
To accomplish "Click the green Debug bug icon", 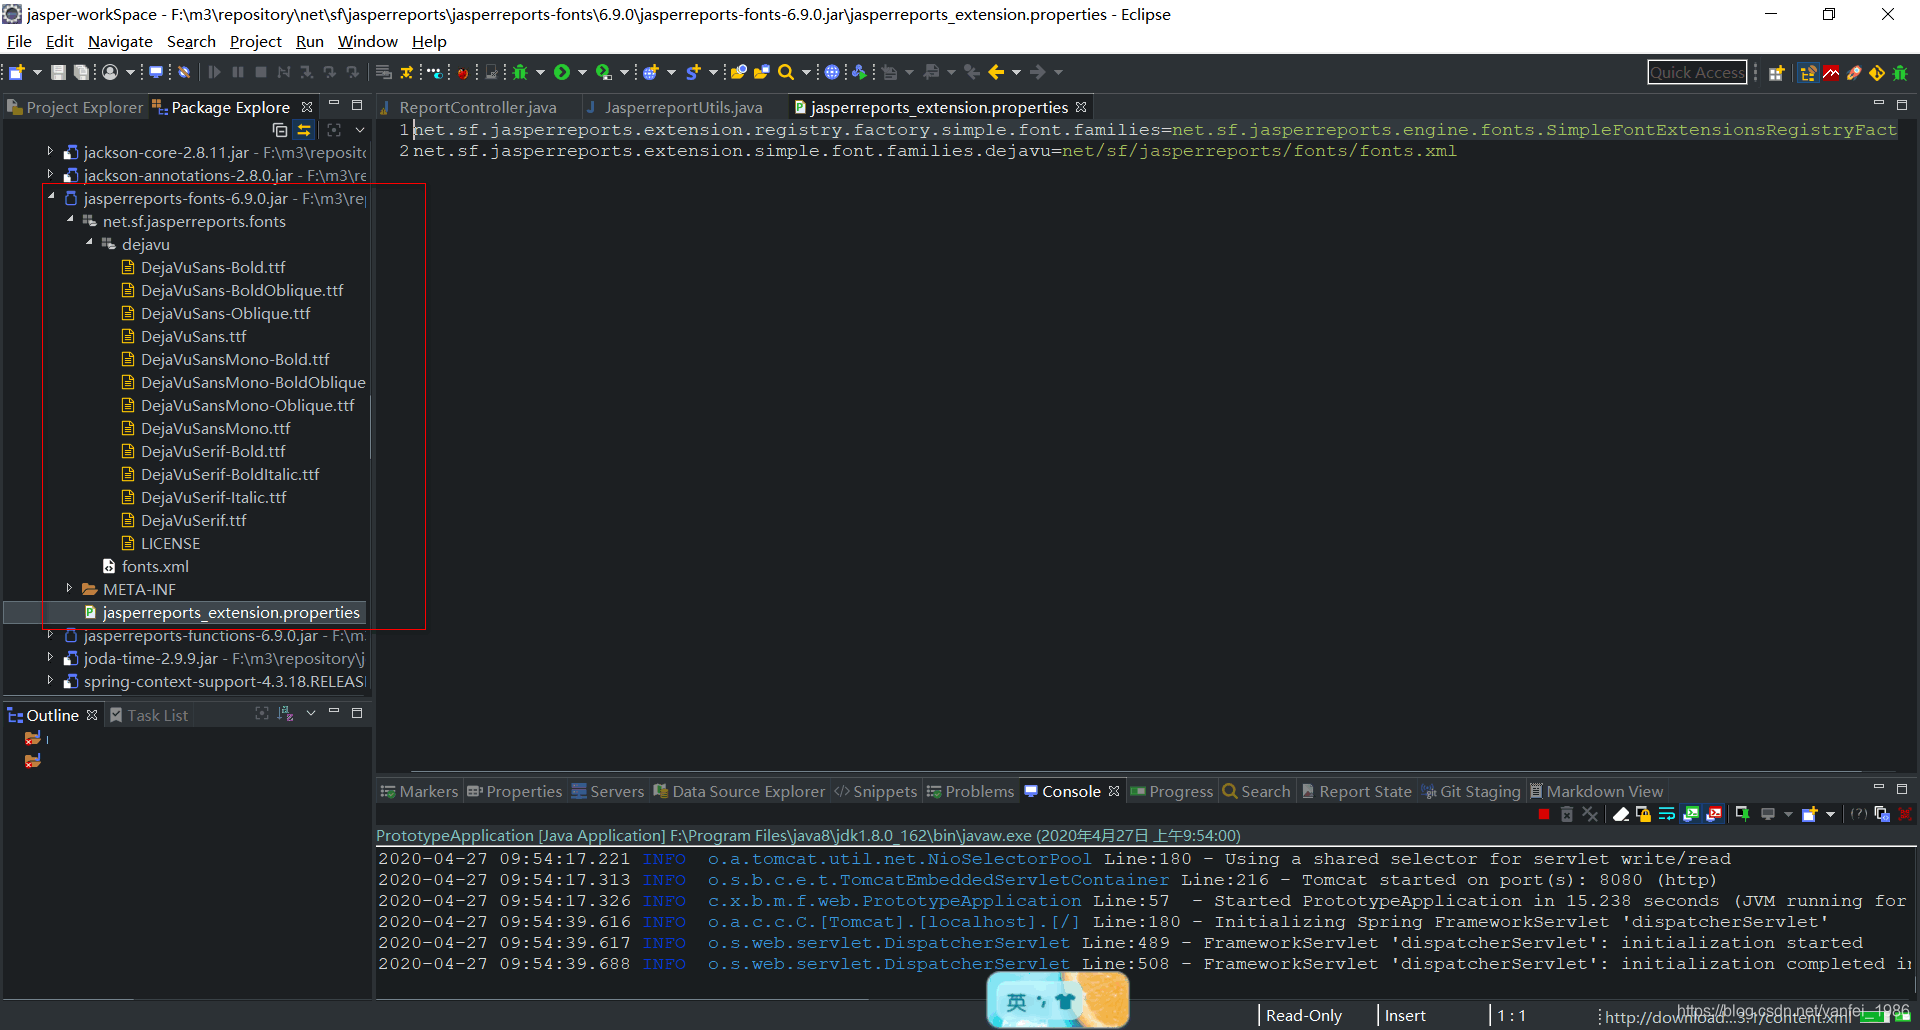I will coord(520,72).
